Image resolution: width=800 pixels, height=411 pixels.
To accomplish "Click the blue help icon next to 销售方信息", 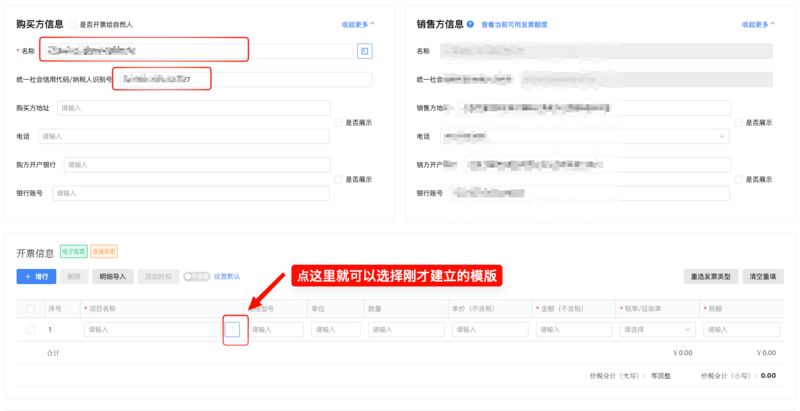I will 470,24.
